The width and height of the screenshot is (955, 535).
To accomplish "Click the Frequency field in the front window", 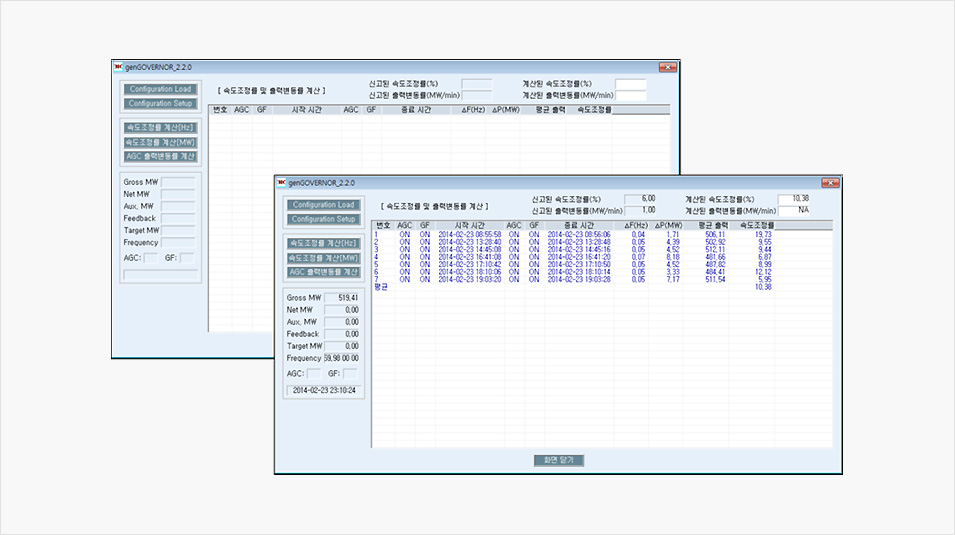I will [x=341, y=357].
